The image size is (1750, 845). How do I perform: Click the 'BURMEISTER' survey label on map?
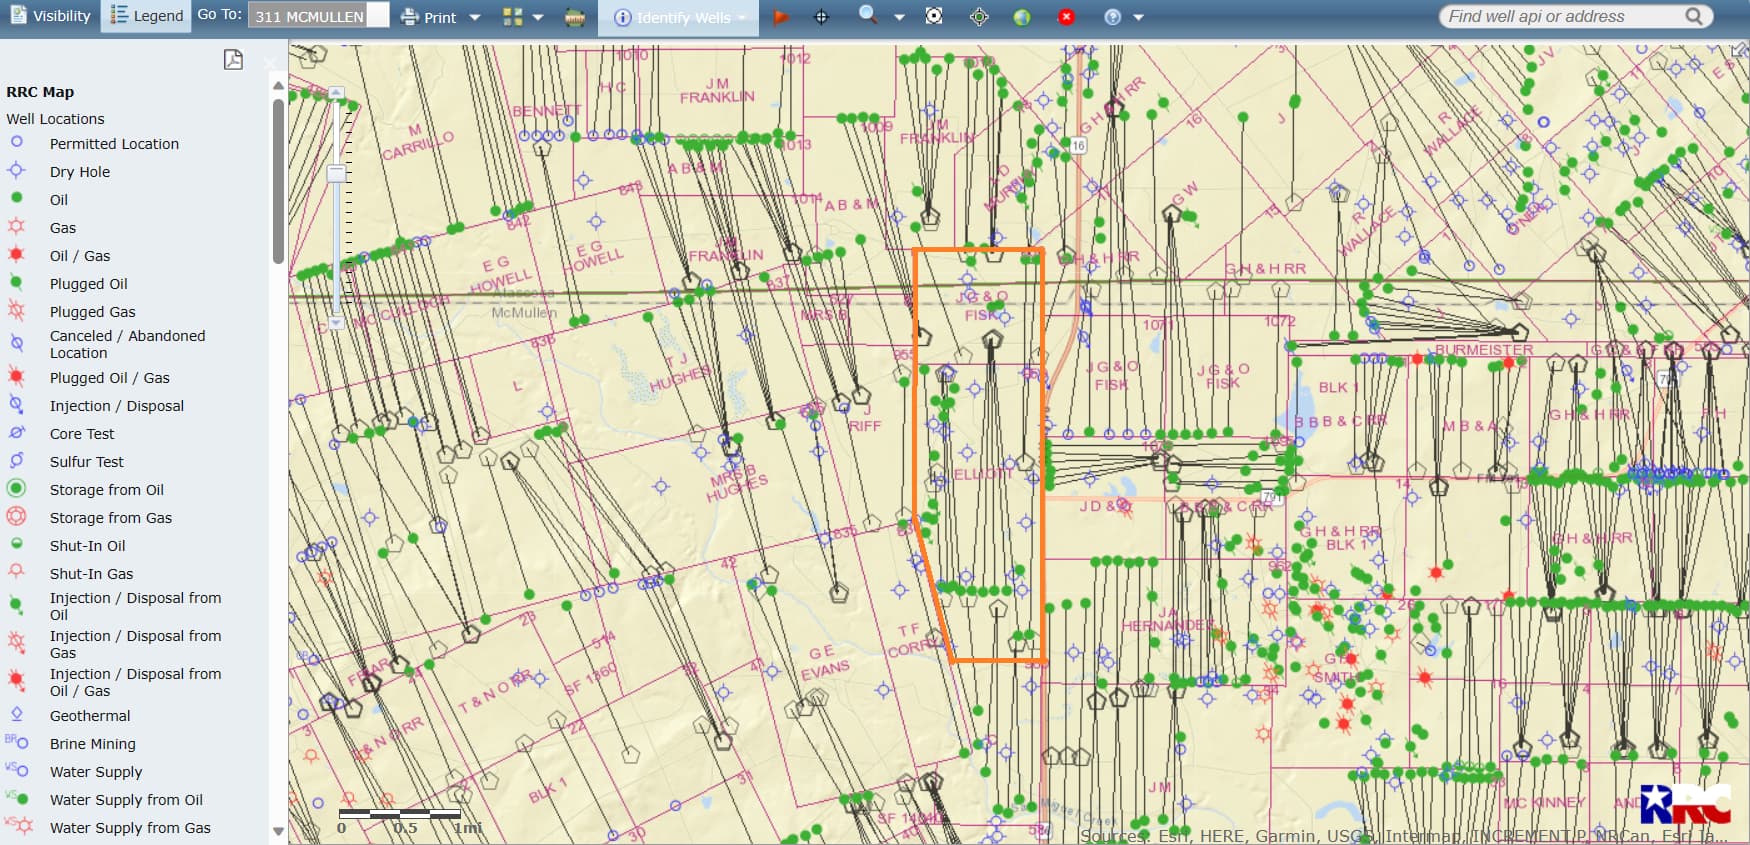click(1484, 350)
